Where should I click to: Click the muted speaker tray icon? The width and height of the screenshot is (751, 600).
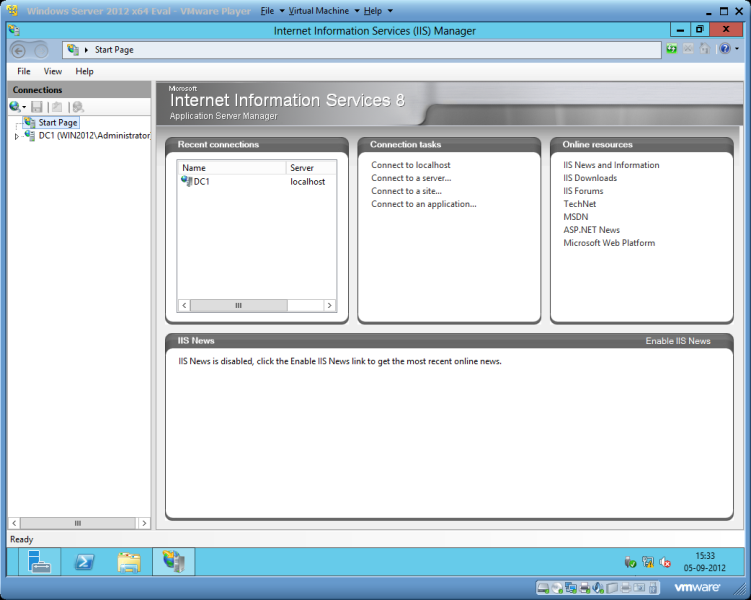tap(666, 563)
